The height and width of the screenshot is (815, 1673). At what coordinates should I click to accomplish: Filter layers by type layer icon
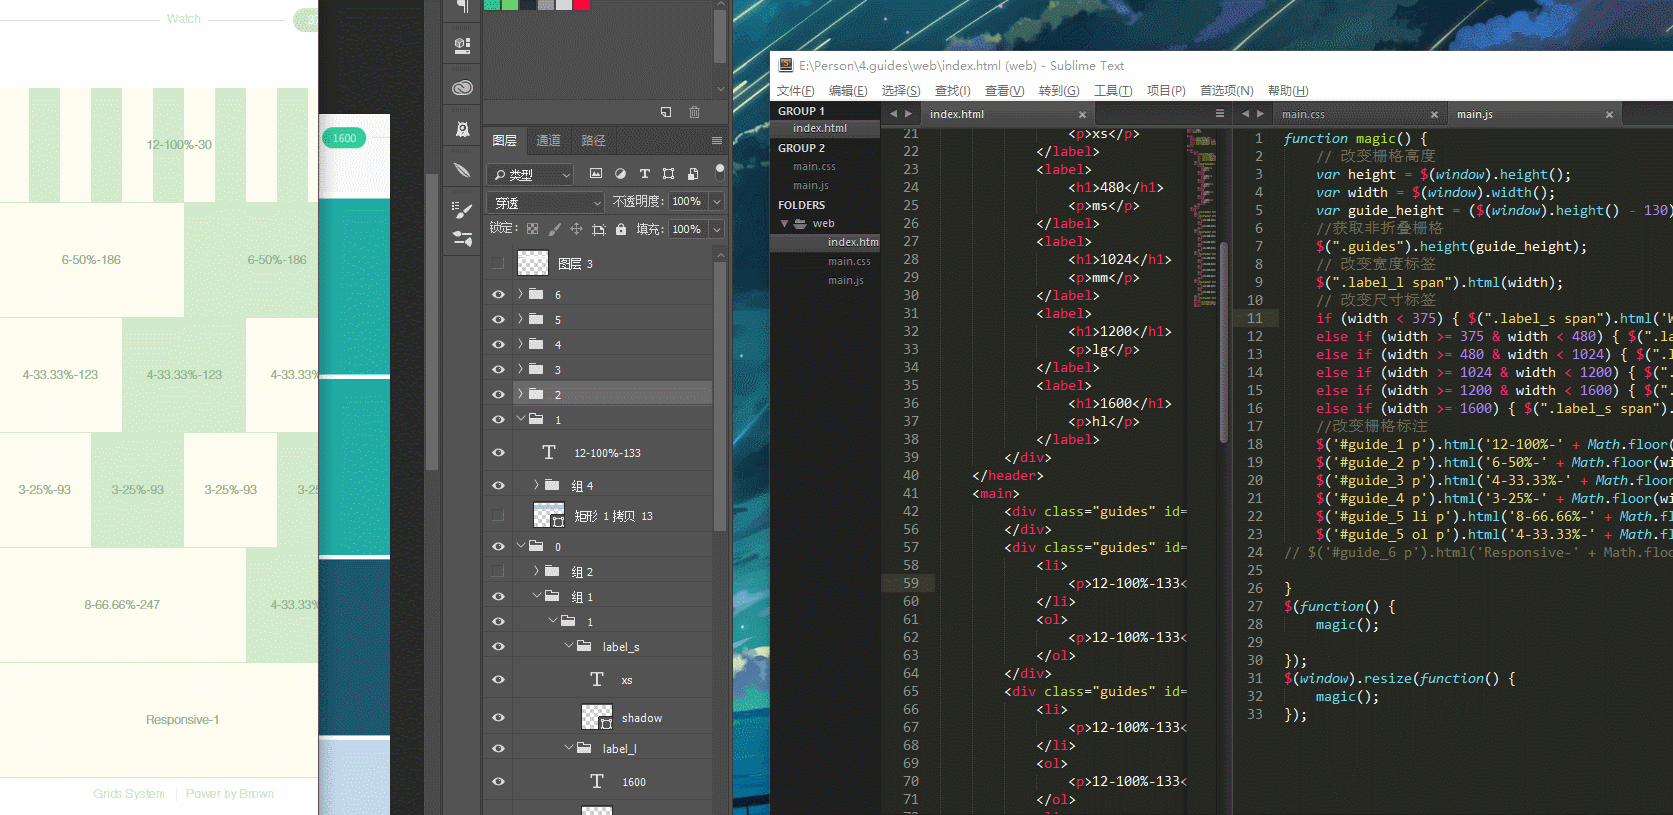pyautogui.click(x=645, y=174)
